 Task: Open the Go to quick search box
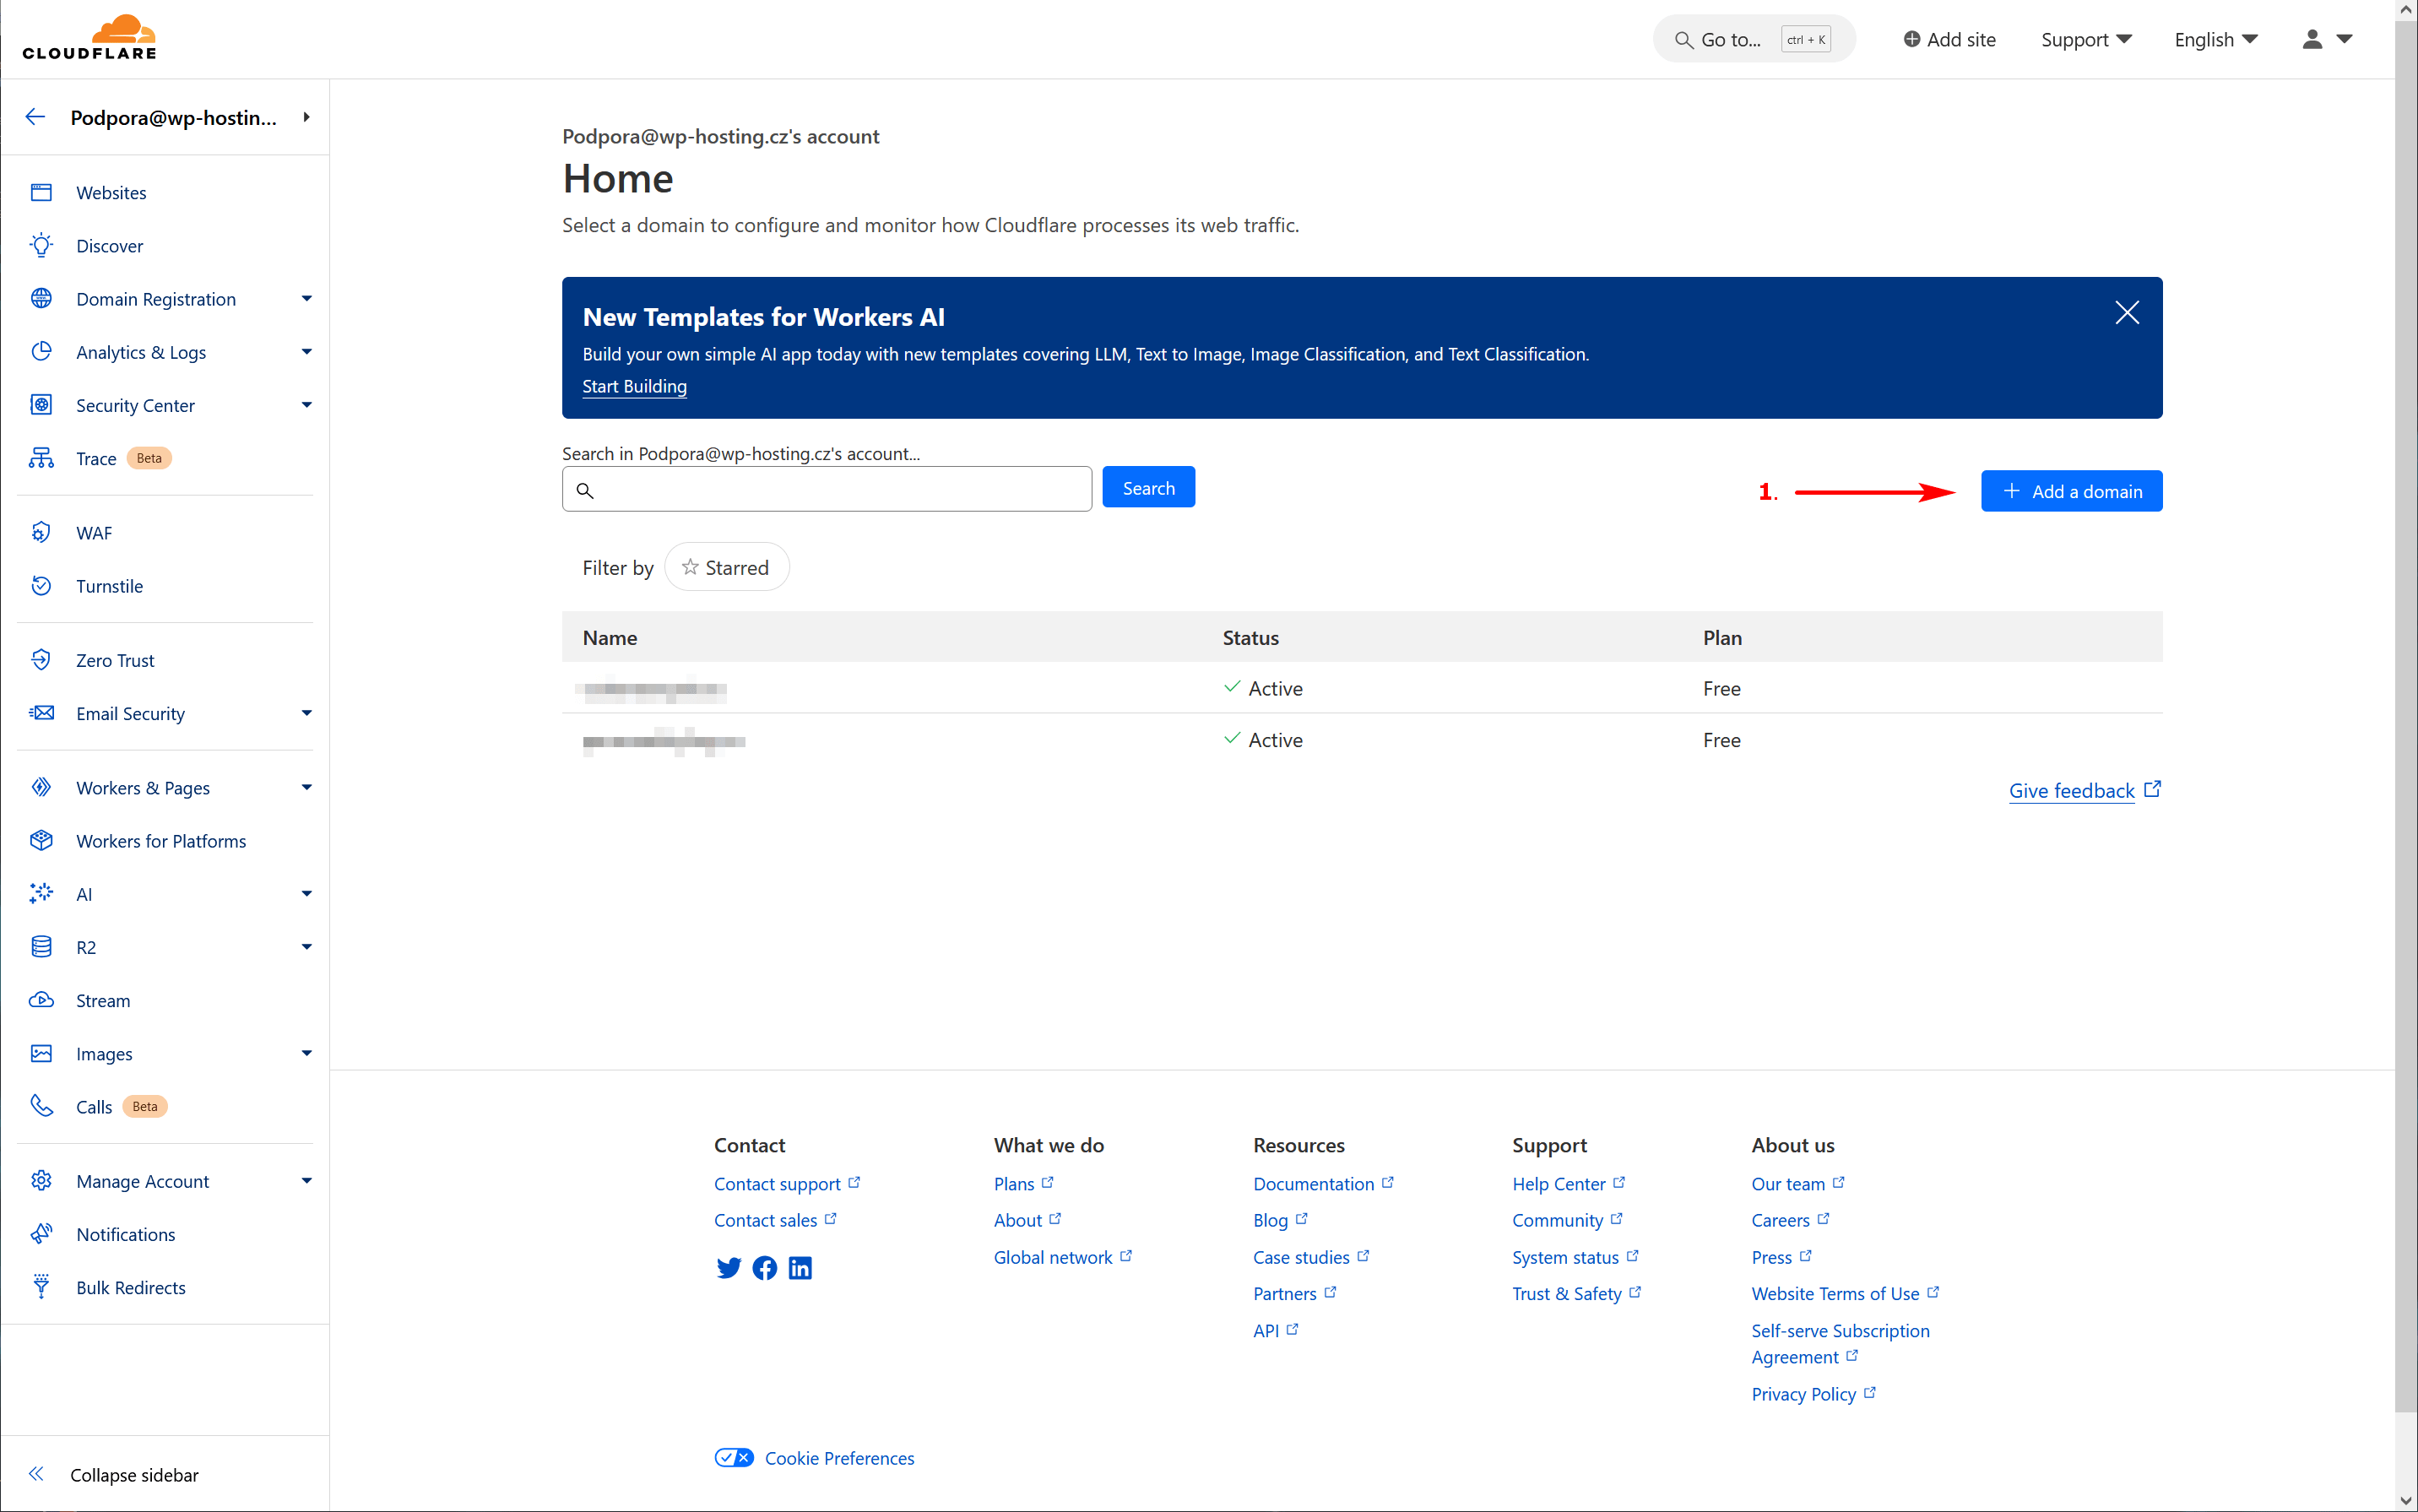point(1753,39)
